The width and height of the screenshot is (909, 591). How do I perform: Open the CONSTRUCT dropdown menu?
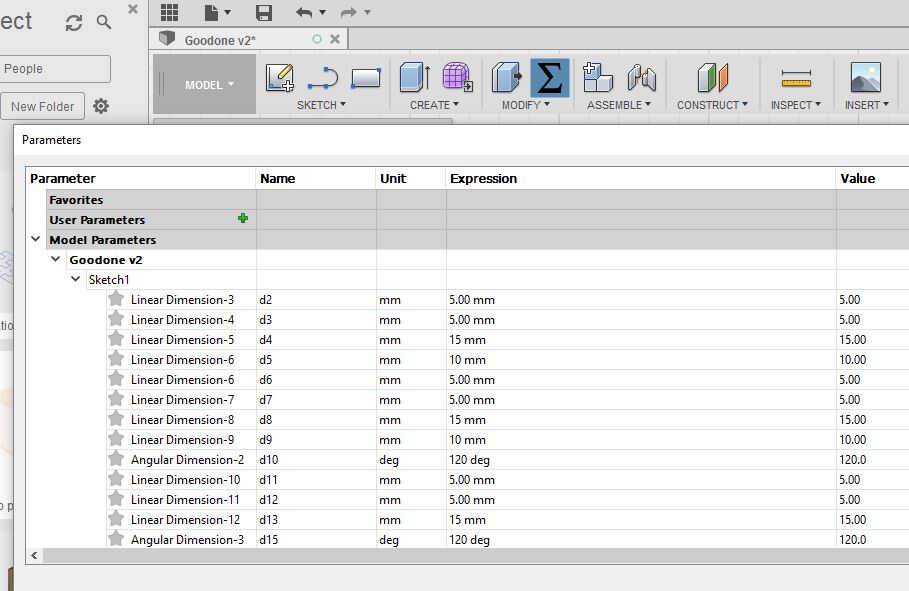pyautogui.click(x=712, y=105)
